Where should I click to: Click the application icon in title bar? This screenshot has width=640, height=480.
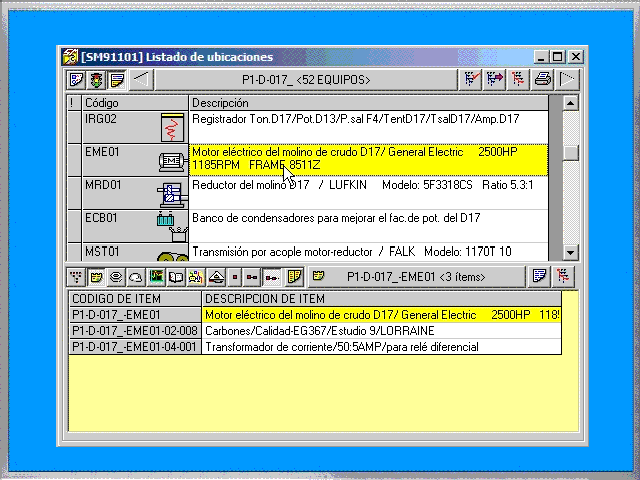(70, 57)
